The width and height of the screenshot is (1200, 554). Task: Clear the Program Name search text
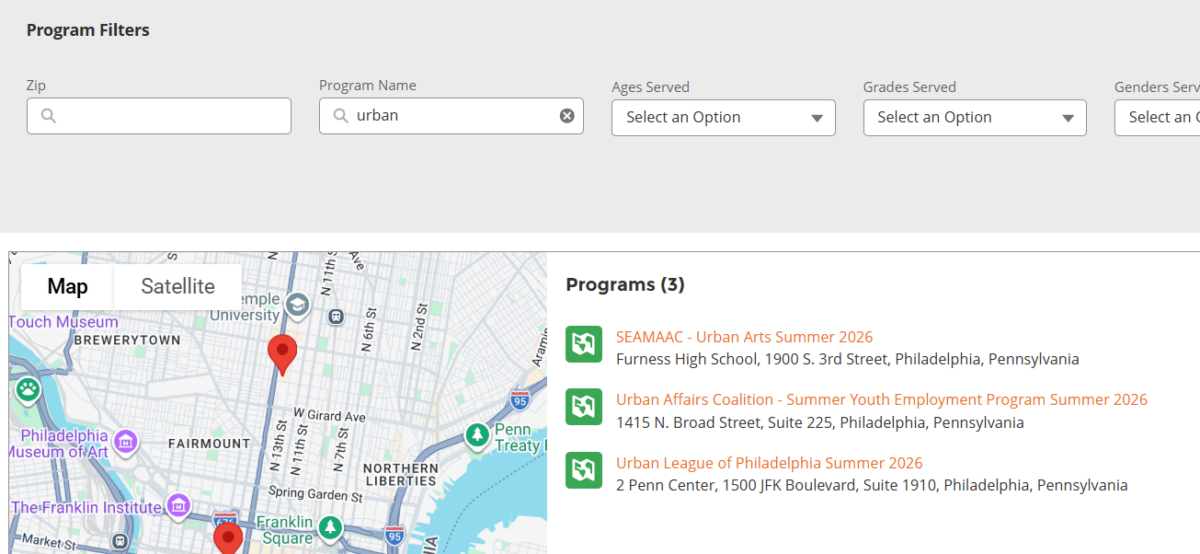pyautogui.click(x=567, y=116)
